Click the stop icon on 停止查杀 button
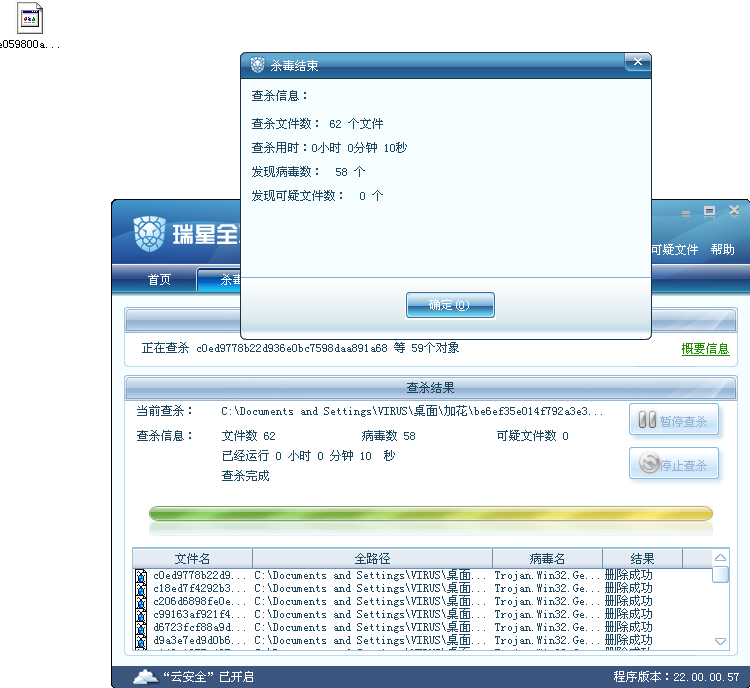 [650, 463]
